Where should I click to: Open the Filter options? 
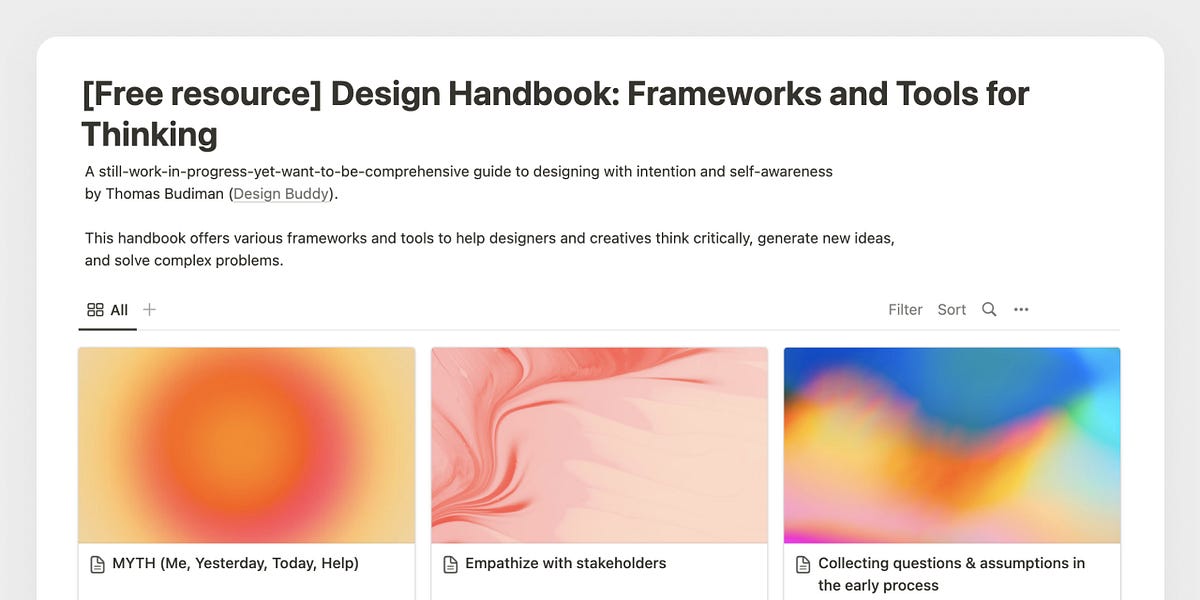[905, 310]
